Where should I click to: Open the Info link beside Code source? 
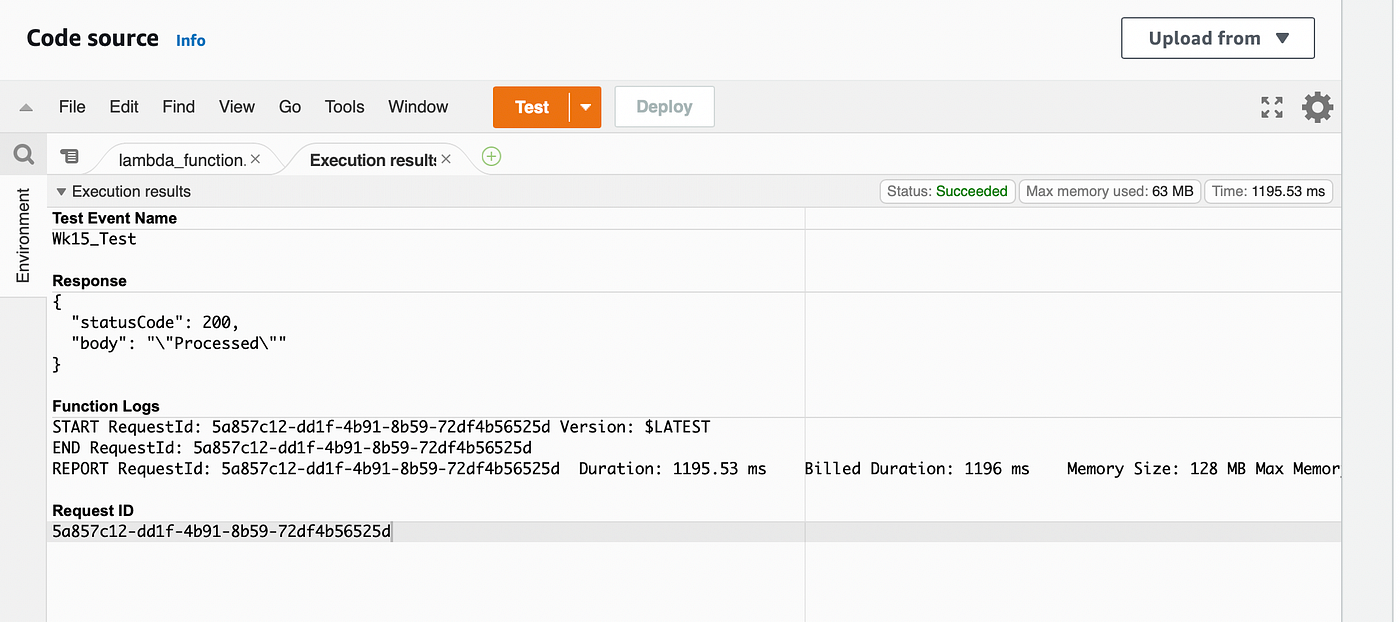(x=190, y=40)
